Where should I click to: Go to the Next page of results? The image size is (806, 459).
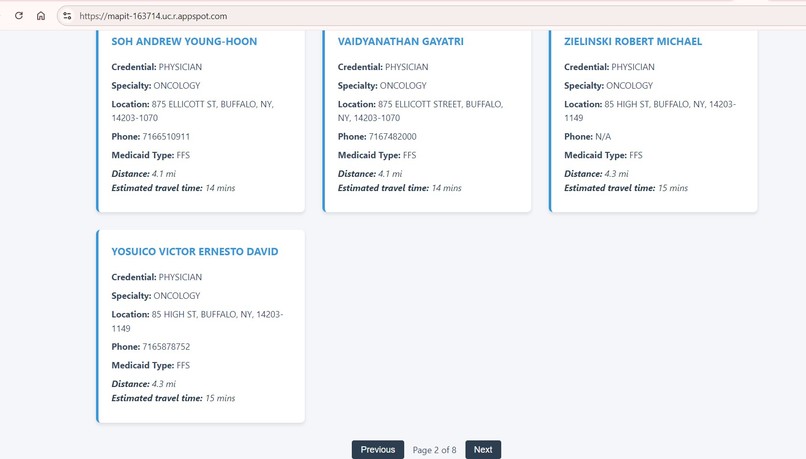click(483, 449)
